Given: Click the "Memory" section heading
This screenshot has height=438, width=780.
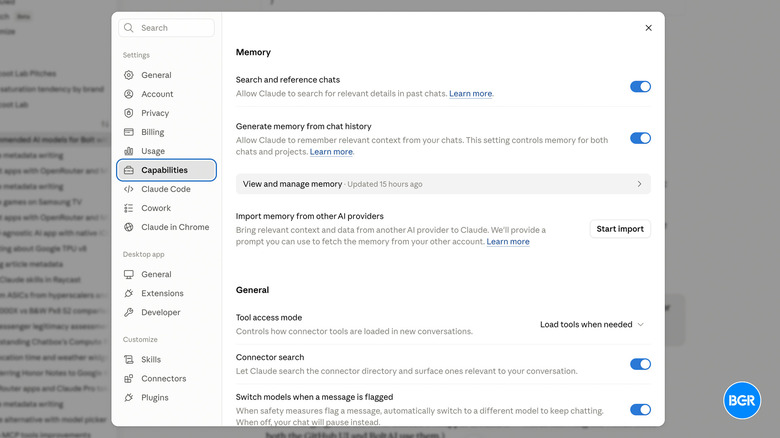Looking at the screenshot, I should click(x=253, y=52).
